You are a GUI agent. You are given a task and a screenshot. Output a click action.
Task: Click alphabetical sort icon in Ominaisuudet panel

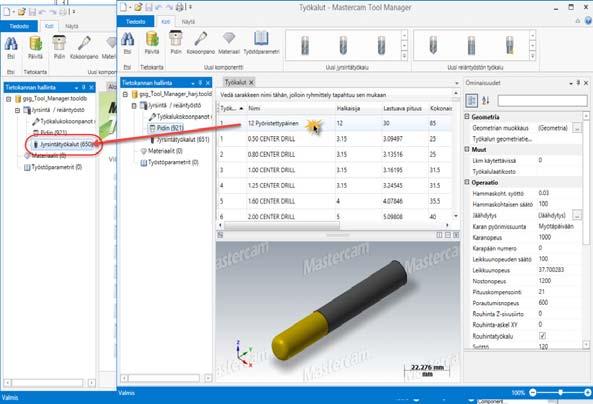point(486,101)
